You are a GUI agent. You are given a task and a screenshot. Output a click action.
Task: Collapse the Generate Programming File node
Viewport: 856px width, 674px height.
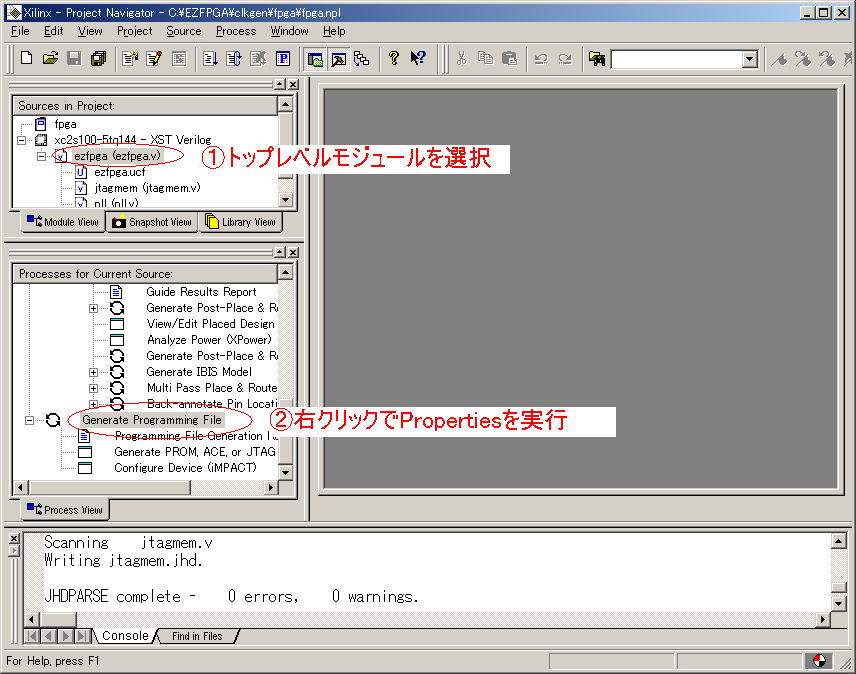click(29, 420)
